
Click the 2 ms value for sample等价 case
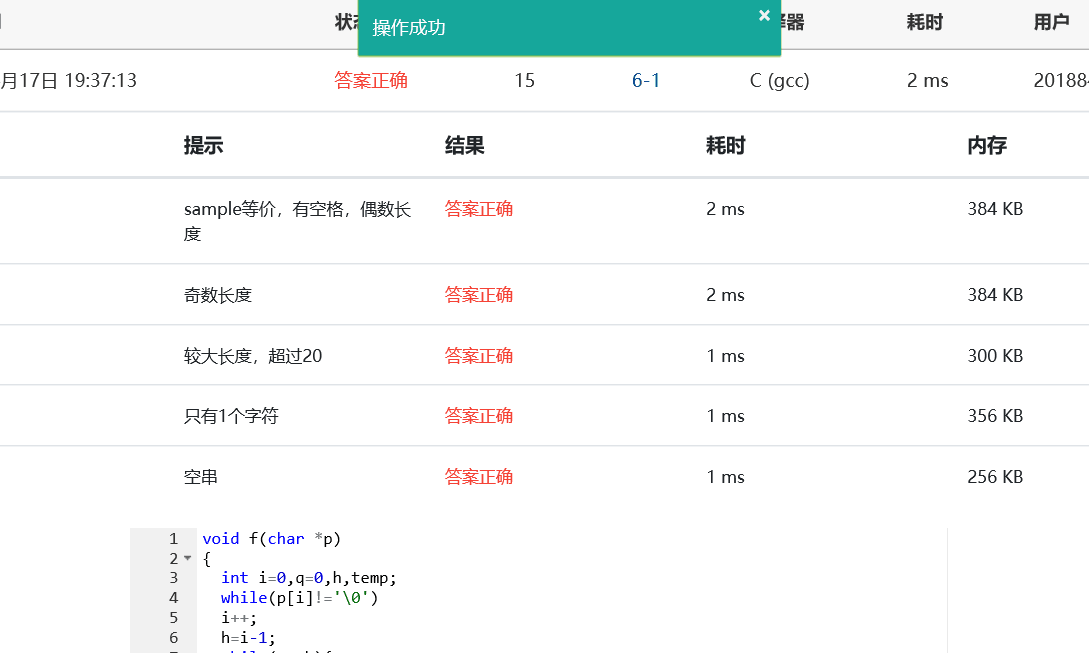pyautogui.click(x=725, y=209)
